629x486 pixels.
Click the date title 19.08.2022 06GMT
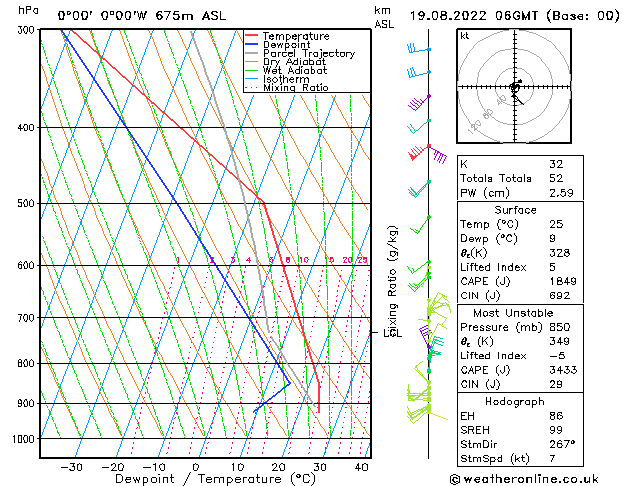[474, 16]
